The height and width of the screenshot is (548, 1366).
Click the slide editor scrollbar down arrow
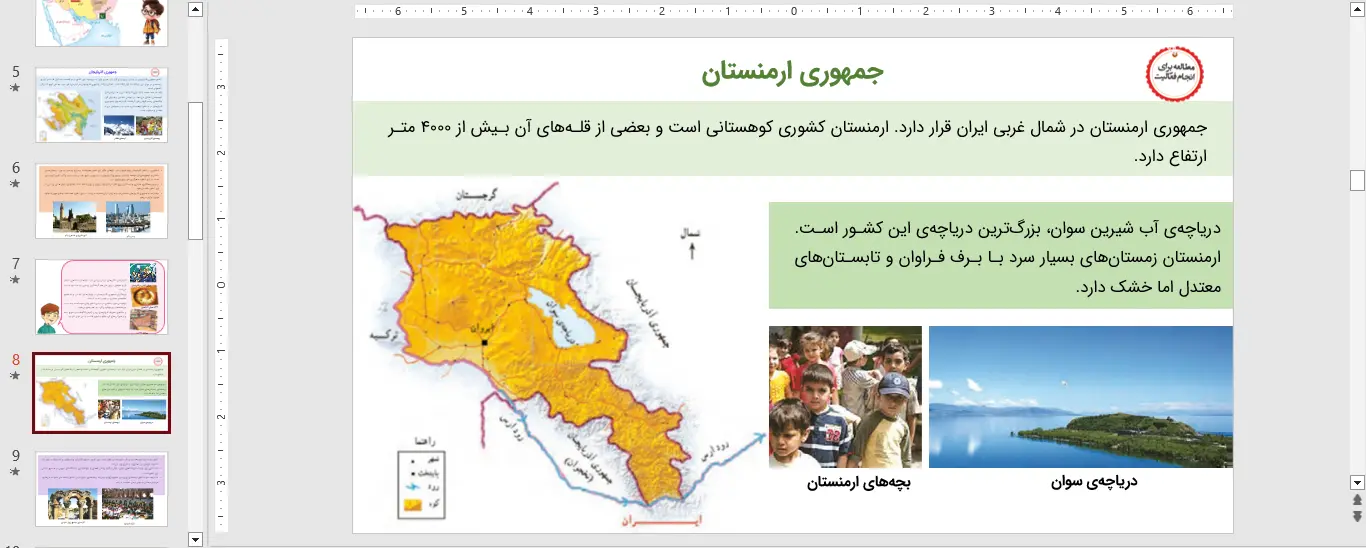[1357, 481]
